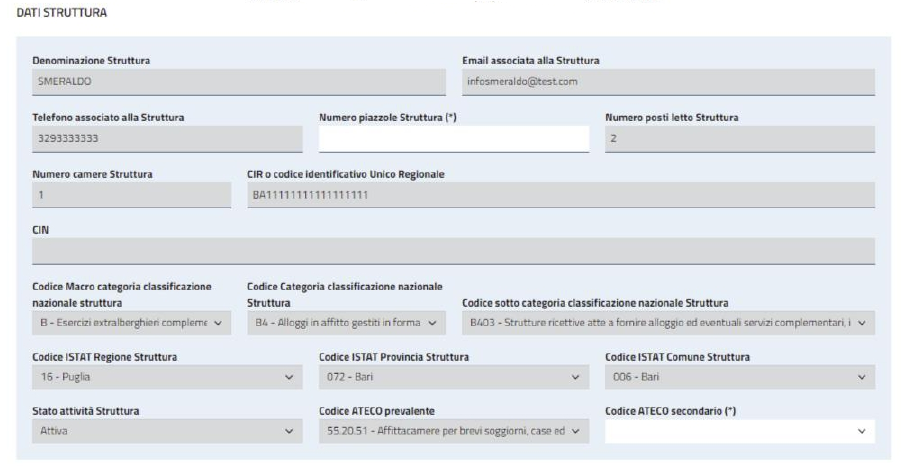Viewport: 917px width, 475px height.
Task: Click the Numero camere Struttura field
Action: point(132,195)
